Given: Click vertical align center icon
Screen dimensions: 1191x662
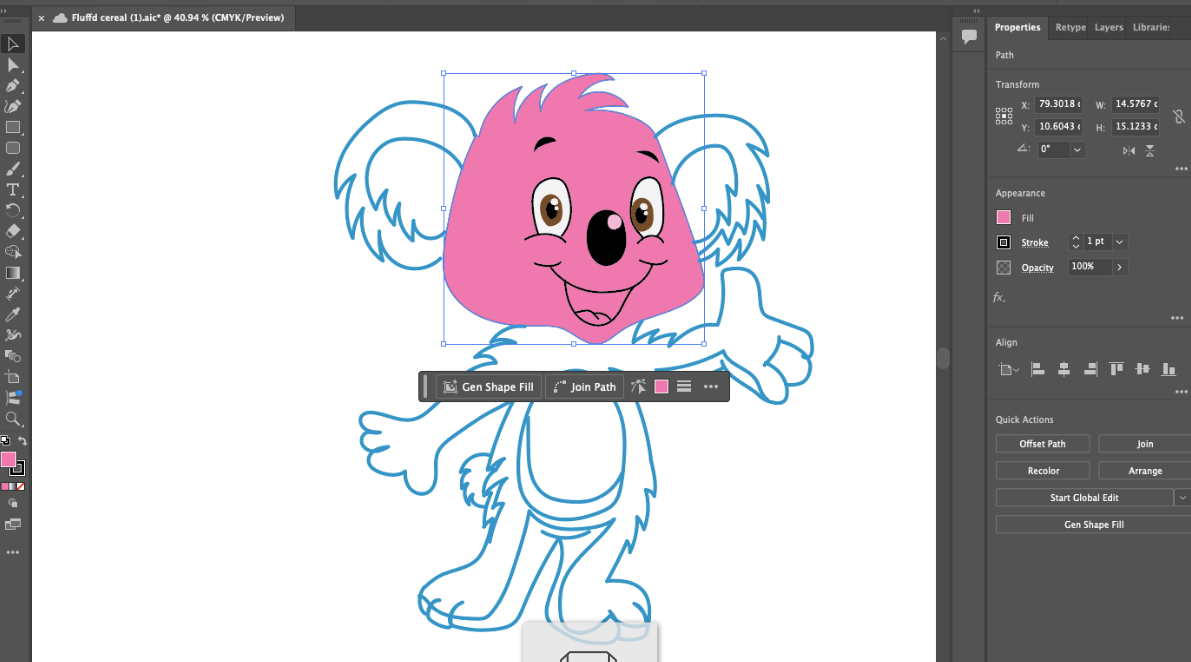Looking at the screenshot, I should 1142,369.
